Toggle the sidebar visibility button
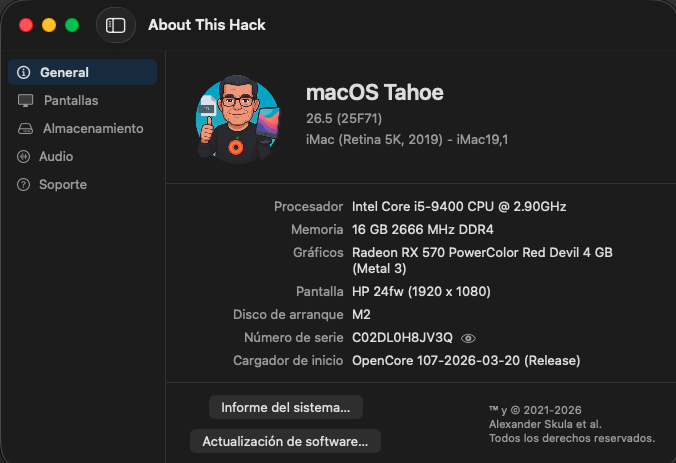 [x=116, y=25]
